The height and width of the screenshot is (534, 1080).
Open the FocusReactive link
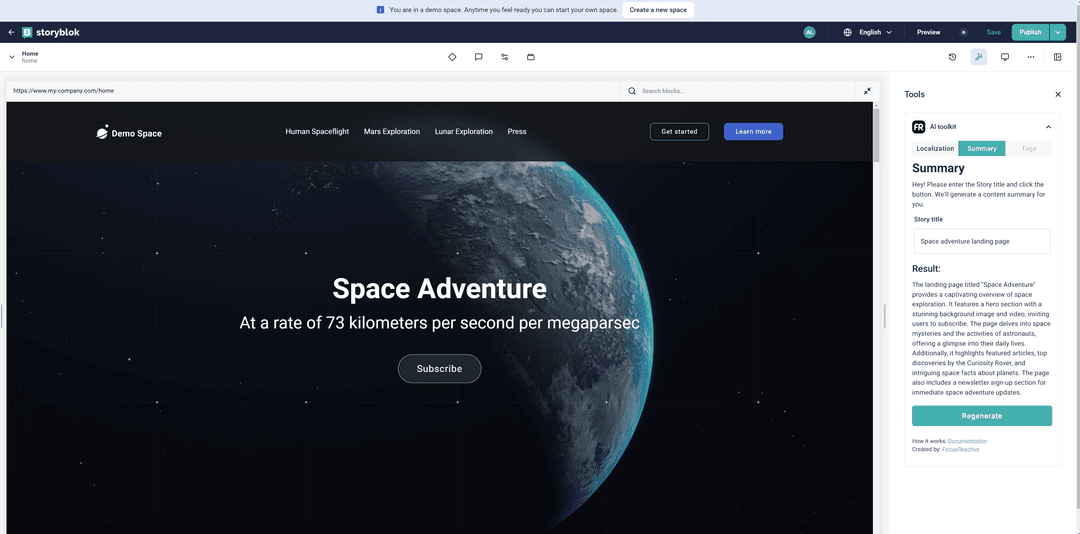[x=960, y=449]
